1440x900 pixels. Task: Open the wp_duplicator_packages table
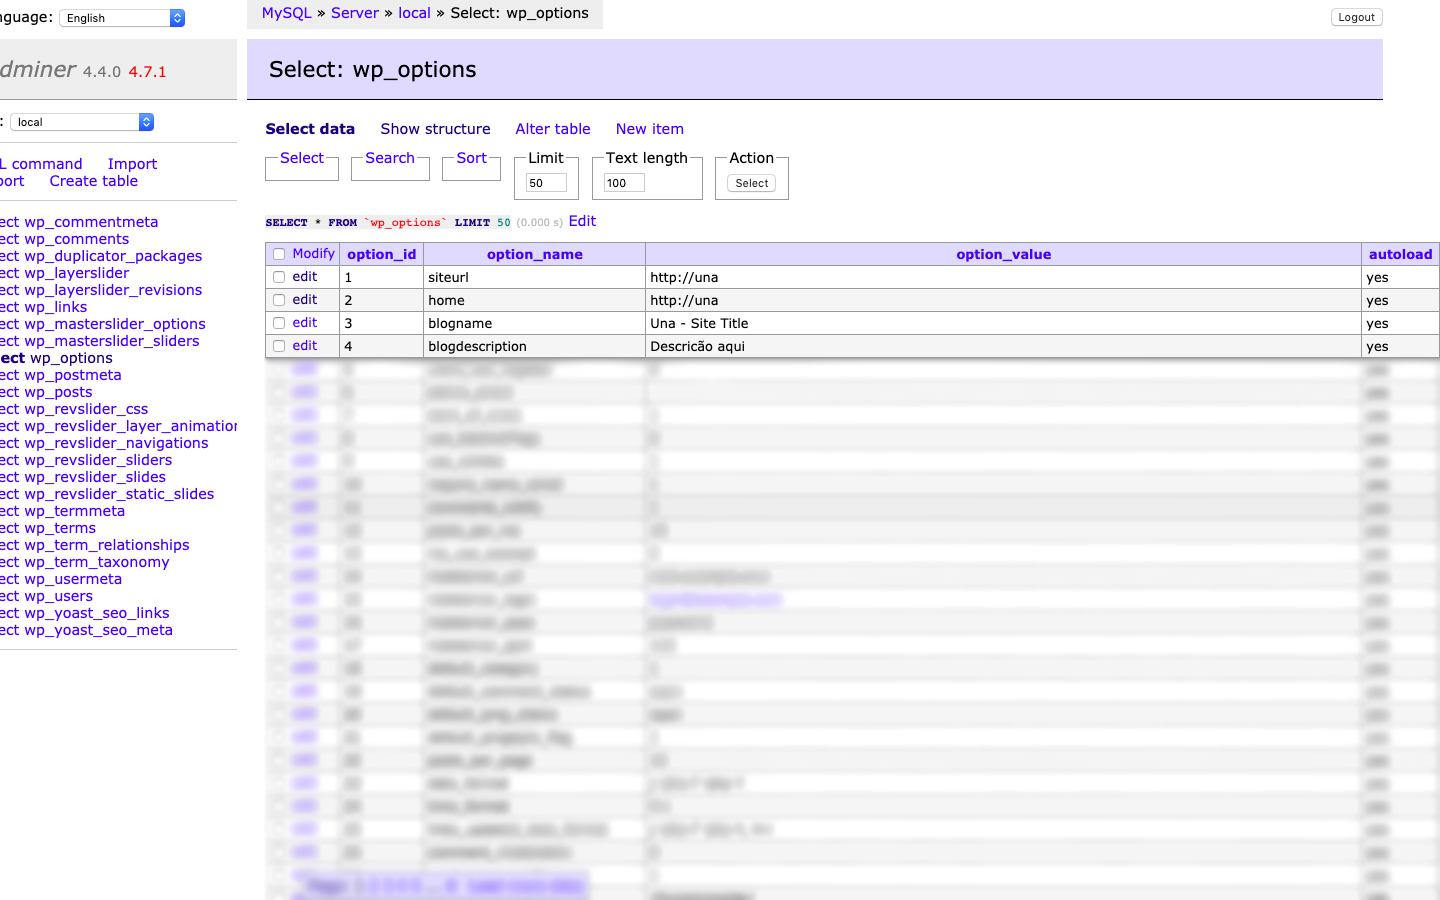click(x=113, y=256)
